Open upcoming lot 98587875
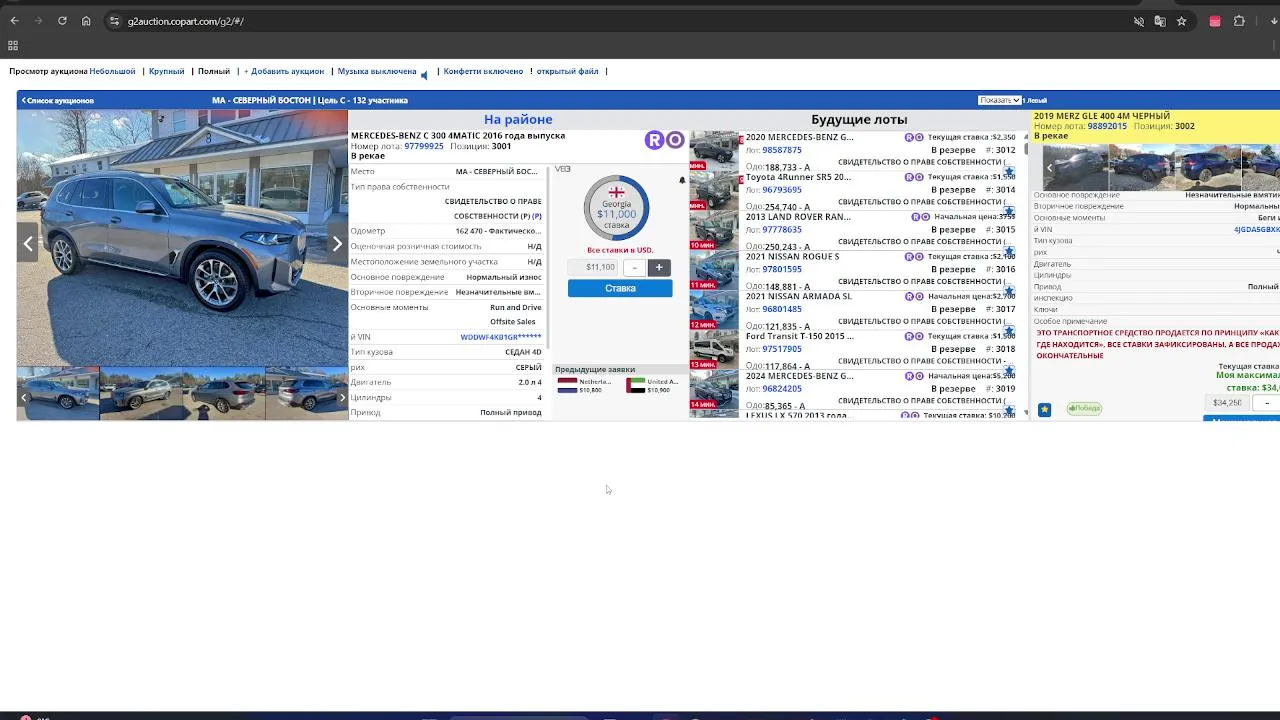Screen dimensions: 1280x720 782,150
